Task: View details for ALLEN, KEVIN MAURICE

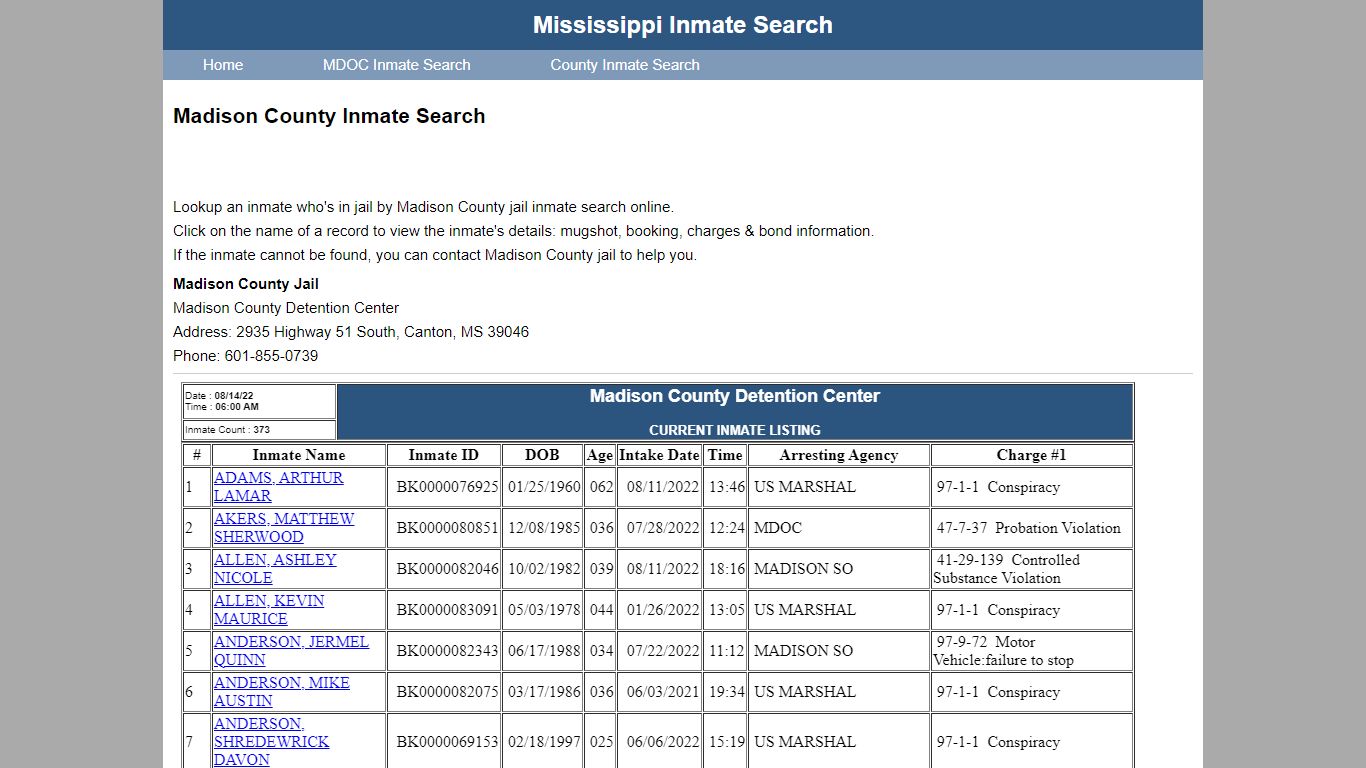Action: tap(269, 610)
